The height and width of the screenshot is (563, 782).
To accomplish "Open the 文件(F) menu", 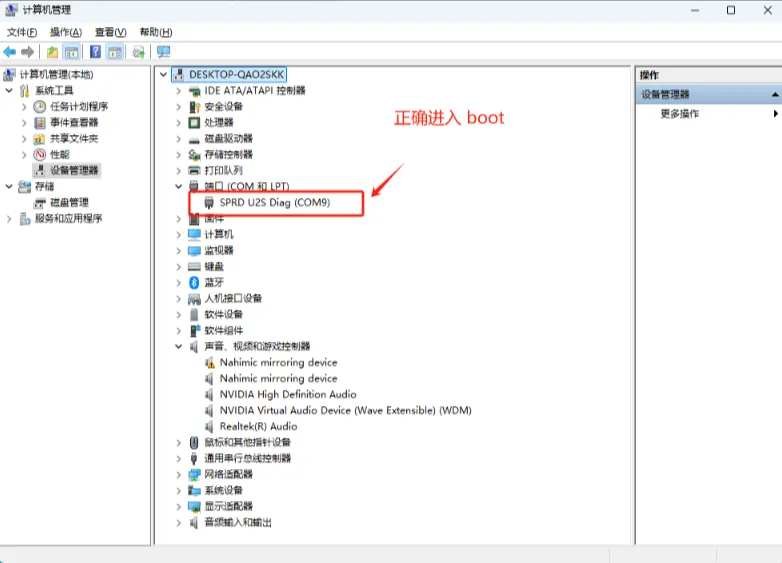I will tap(21, 32).
